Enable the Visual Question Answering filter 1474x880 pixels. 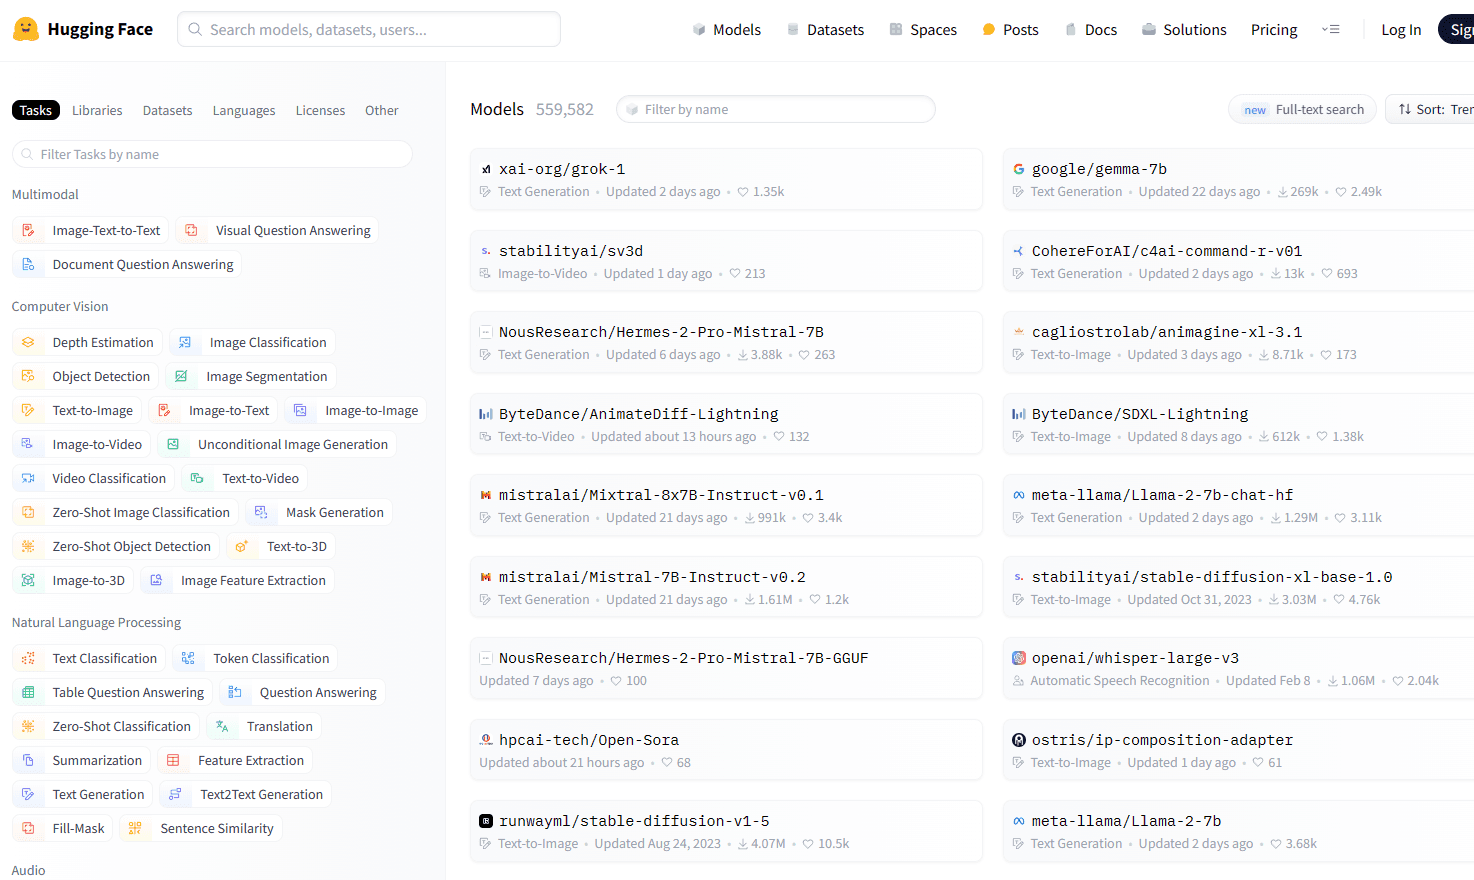(x=277, y=230)
